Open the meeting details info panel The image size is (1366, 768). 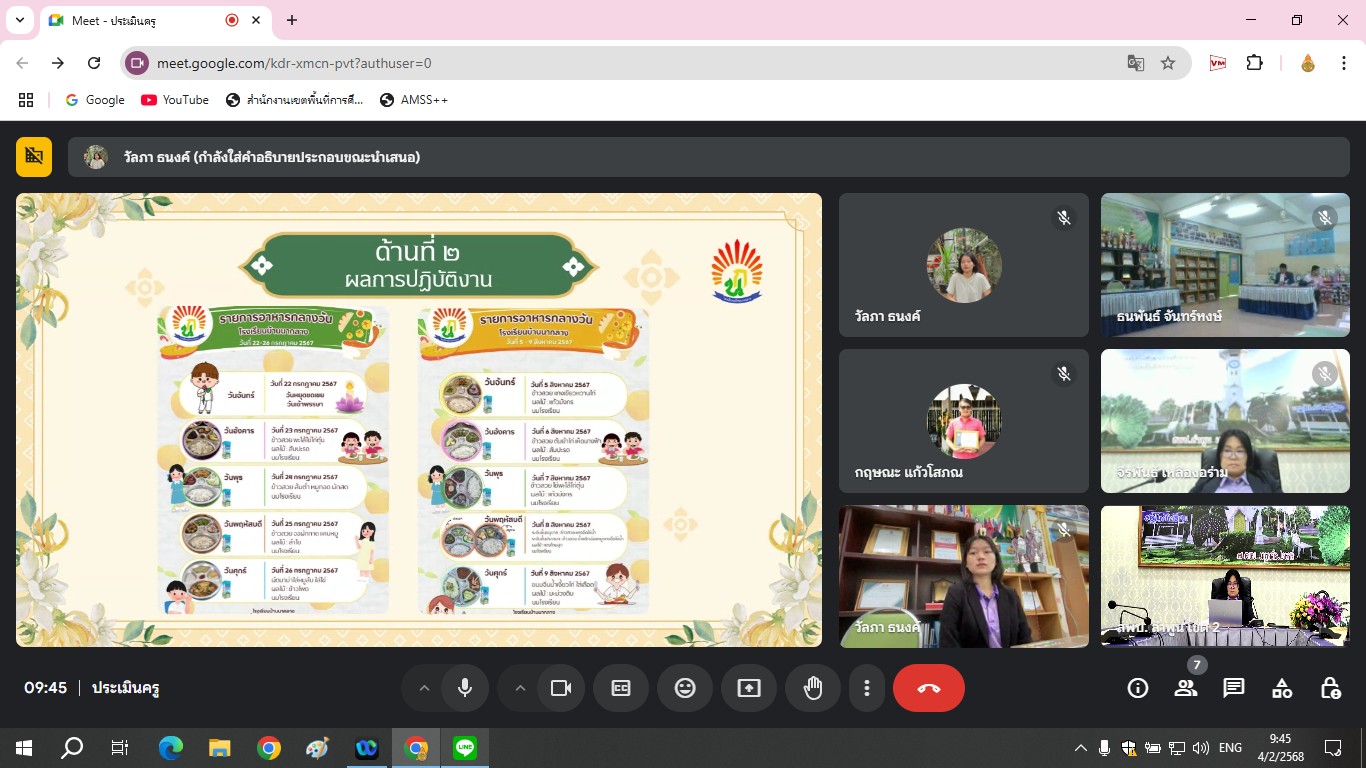pos(1137,688)
